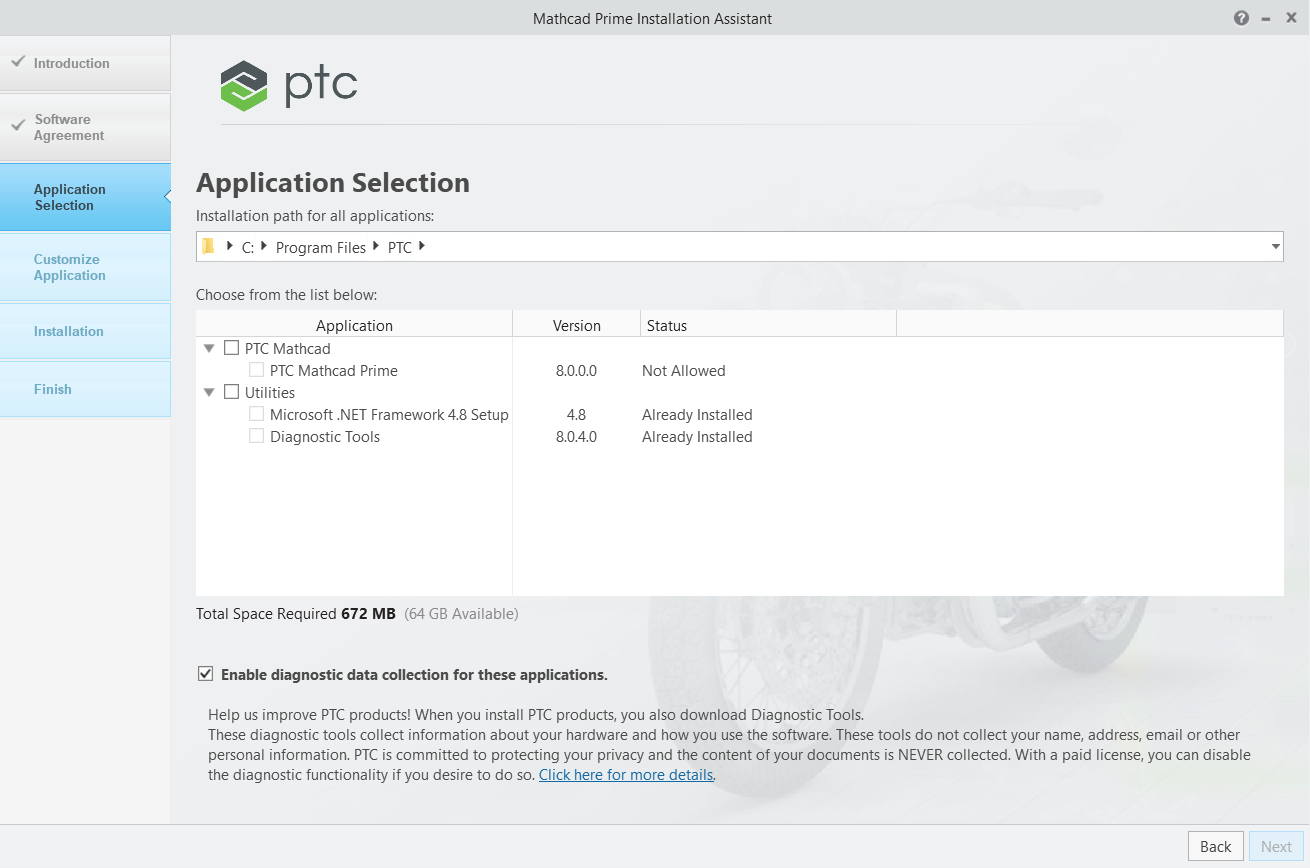1310x868 pixels.
Task: Collapse the Utilities tree node
Action: point(209,392)
